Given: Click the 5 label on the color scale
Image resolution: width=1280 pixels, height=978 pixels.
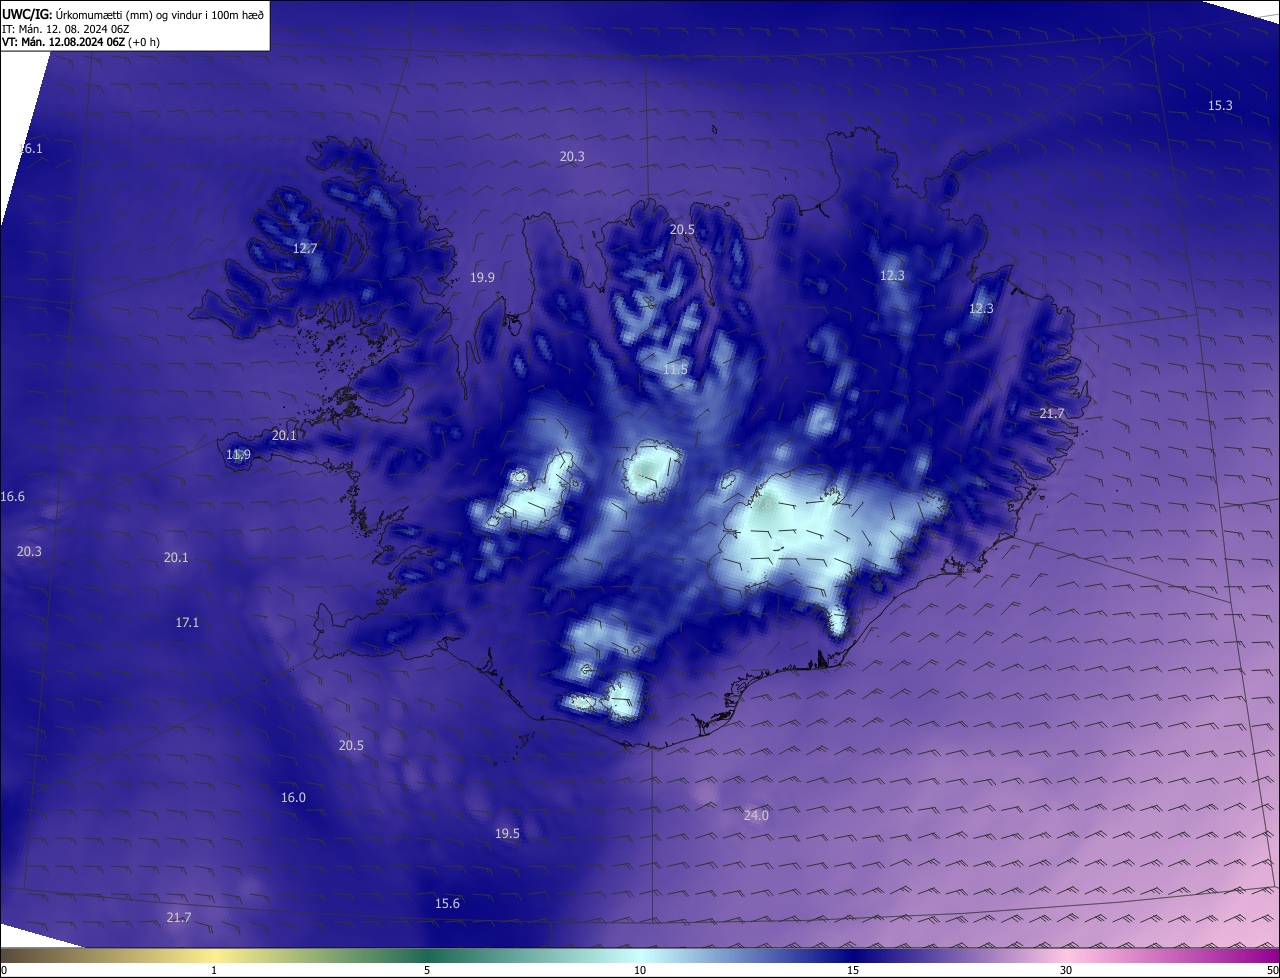Looking at the screenshot, I should tap(427, 970).
